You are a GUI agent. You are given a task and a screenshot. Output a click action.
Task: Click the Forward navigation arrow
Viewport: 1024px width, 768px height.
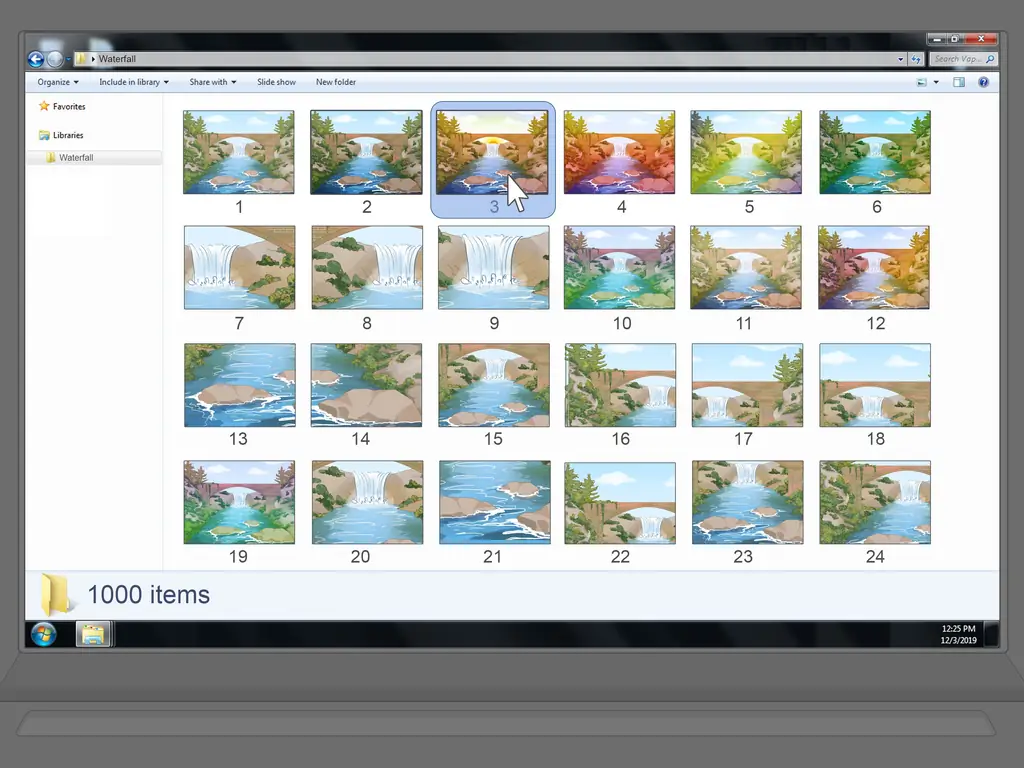click(x=56, y=59)
